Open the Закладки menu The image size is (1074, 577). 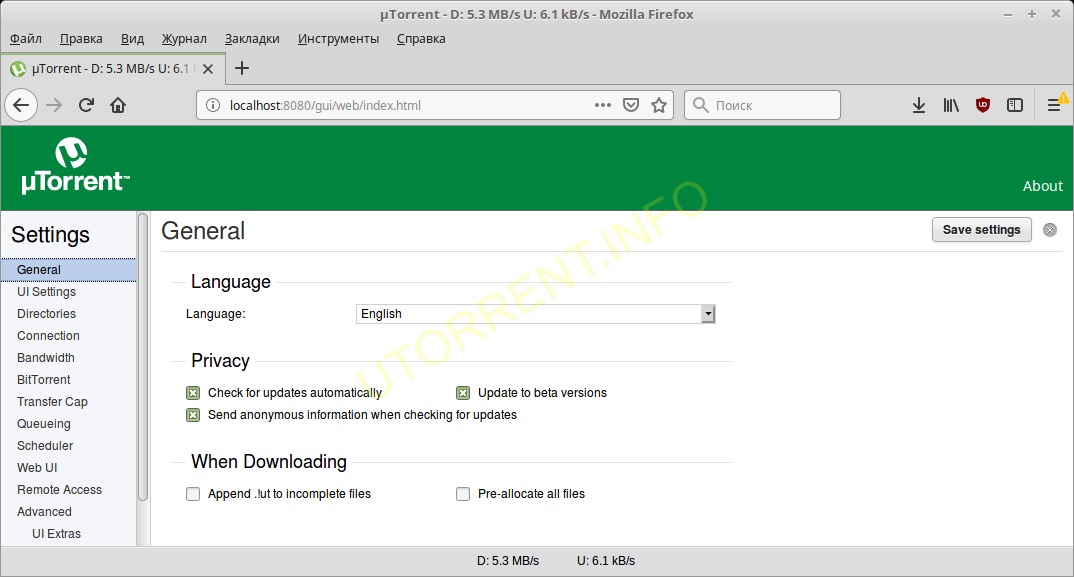252,38
